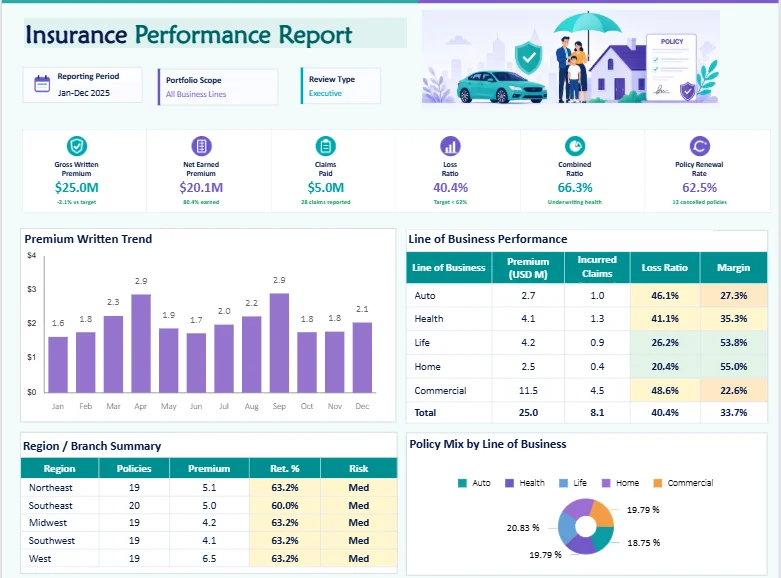The width and height of the screenshot is (781, 578).
Task: Click the Policy Mix by Line of Business title
Action: pos(488,444)
